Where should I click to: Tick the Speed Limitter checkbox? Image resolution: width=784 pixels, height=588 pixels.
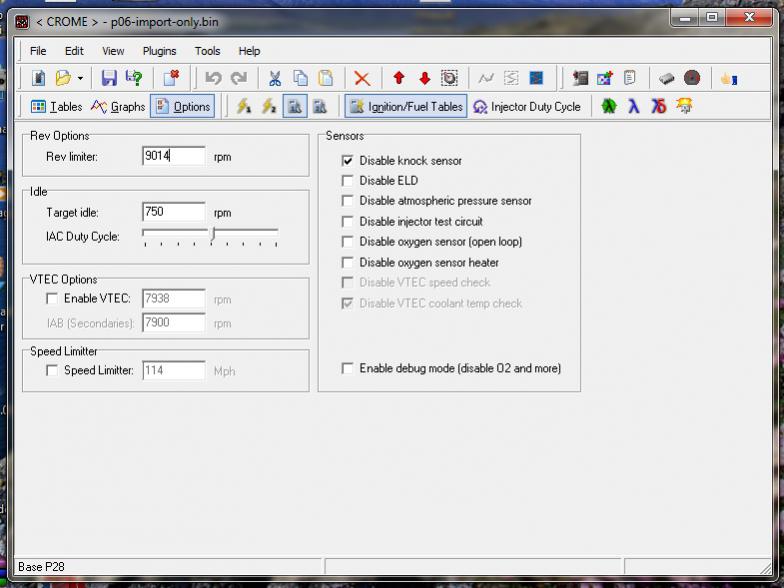[52, 370]
